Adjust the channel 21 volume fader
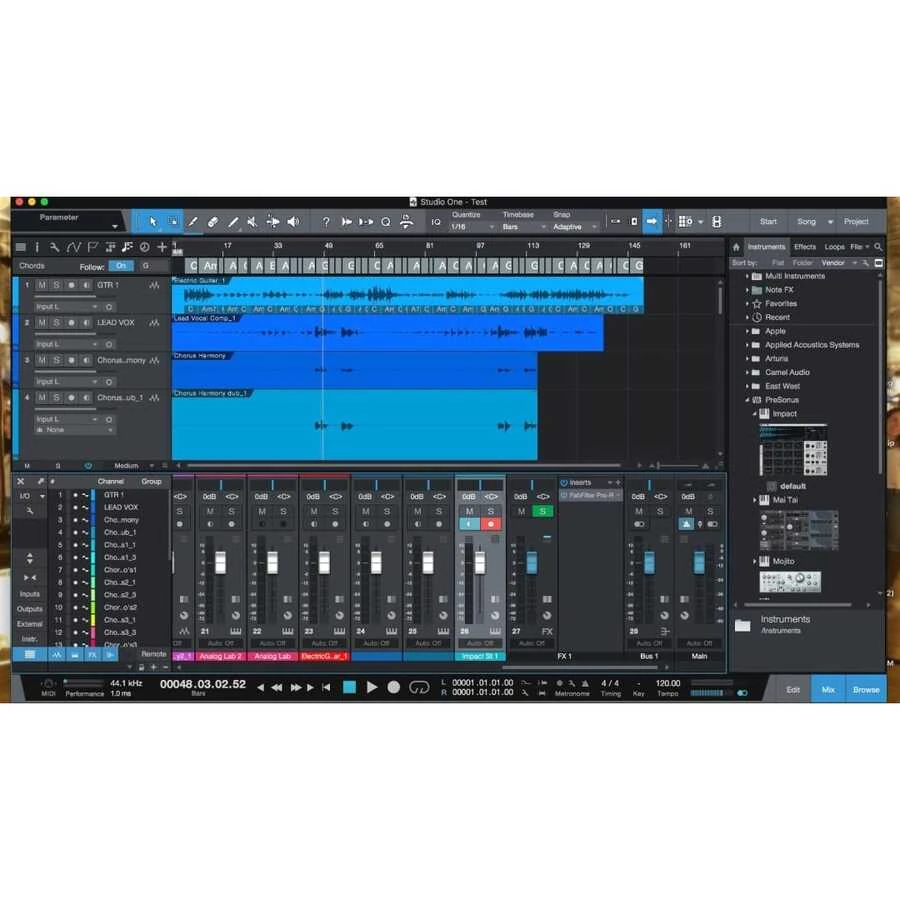Viewport: 900px width, 900px height. (x=220, y=562)
